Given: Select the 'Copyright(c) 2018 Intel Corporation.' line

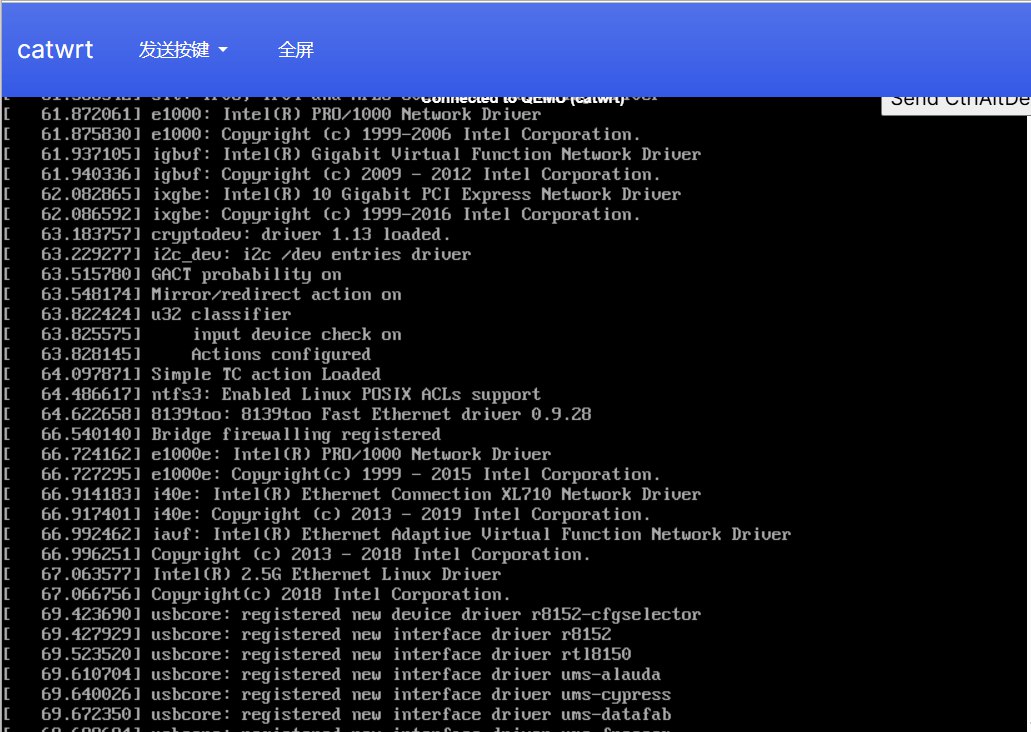Looking at the screenshot, I should (256, 595).
